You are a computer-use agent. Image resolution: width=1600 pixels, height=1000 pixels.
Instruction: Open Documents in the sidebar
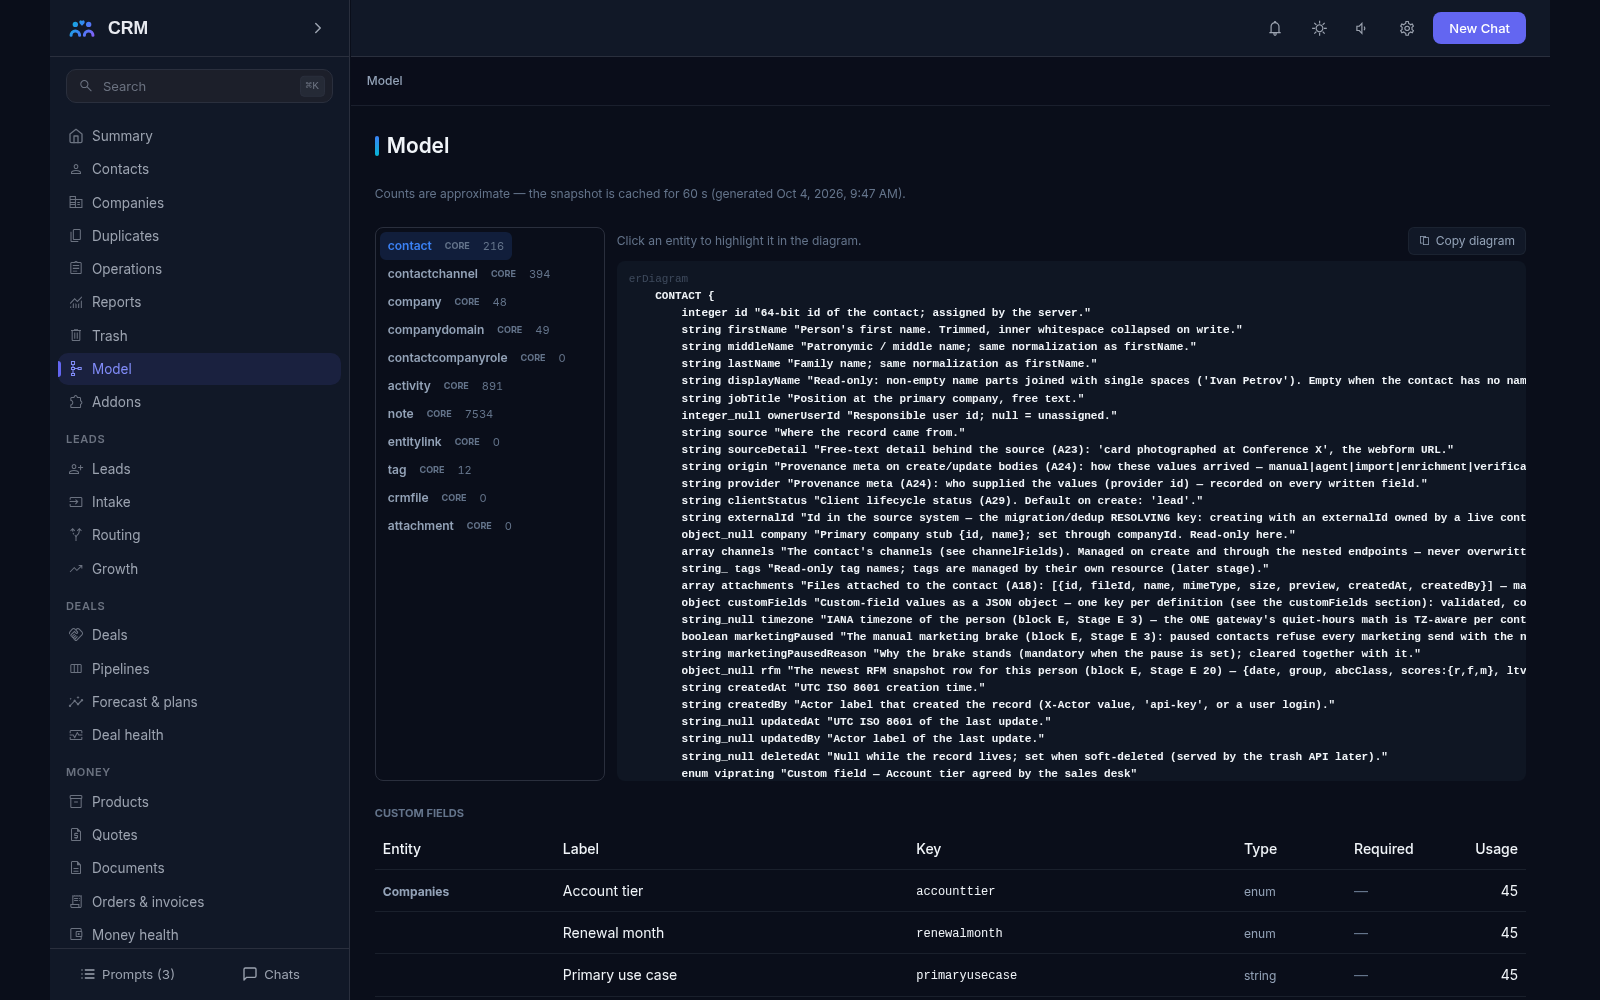click(199, 868)
